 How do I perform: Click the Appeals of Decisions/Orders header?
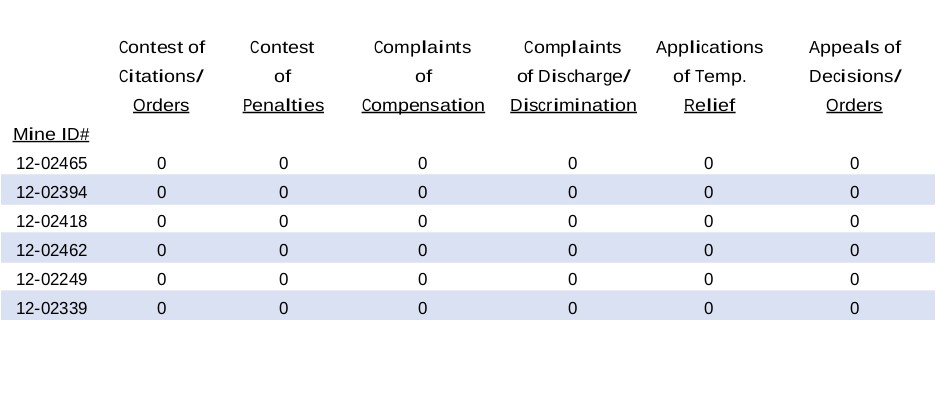pos(854,76)
